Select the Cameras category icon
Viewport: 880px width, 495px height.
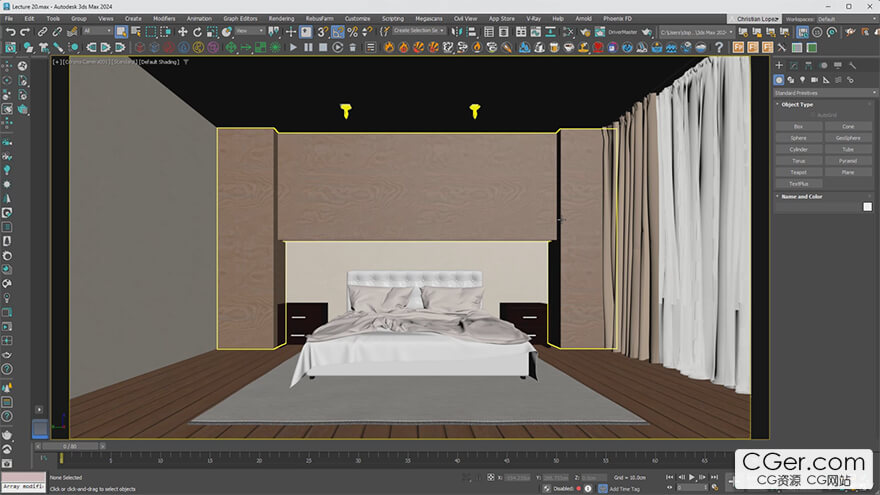click(814, 80)
